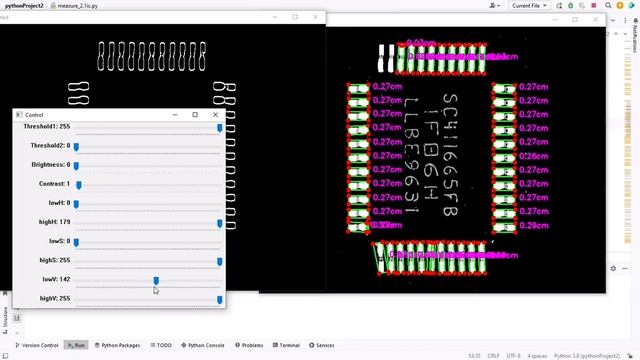640x360 pixels.
Task: Open the user account dropdown in PyCharm
Action: (495, 6)
